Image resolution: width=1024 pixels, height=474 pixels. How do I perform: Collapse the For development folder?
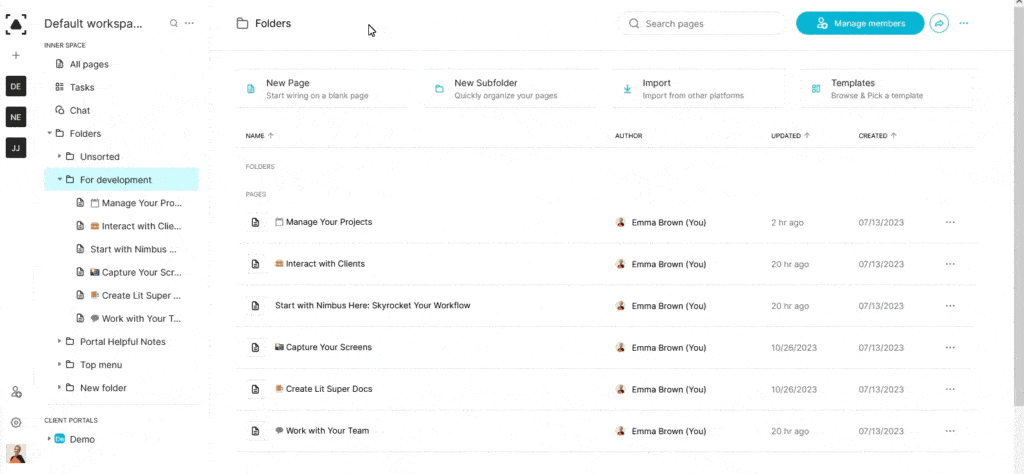coord(59,180)
